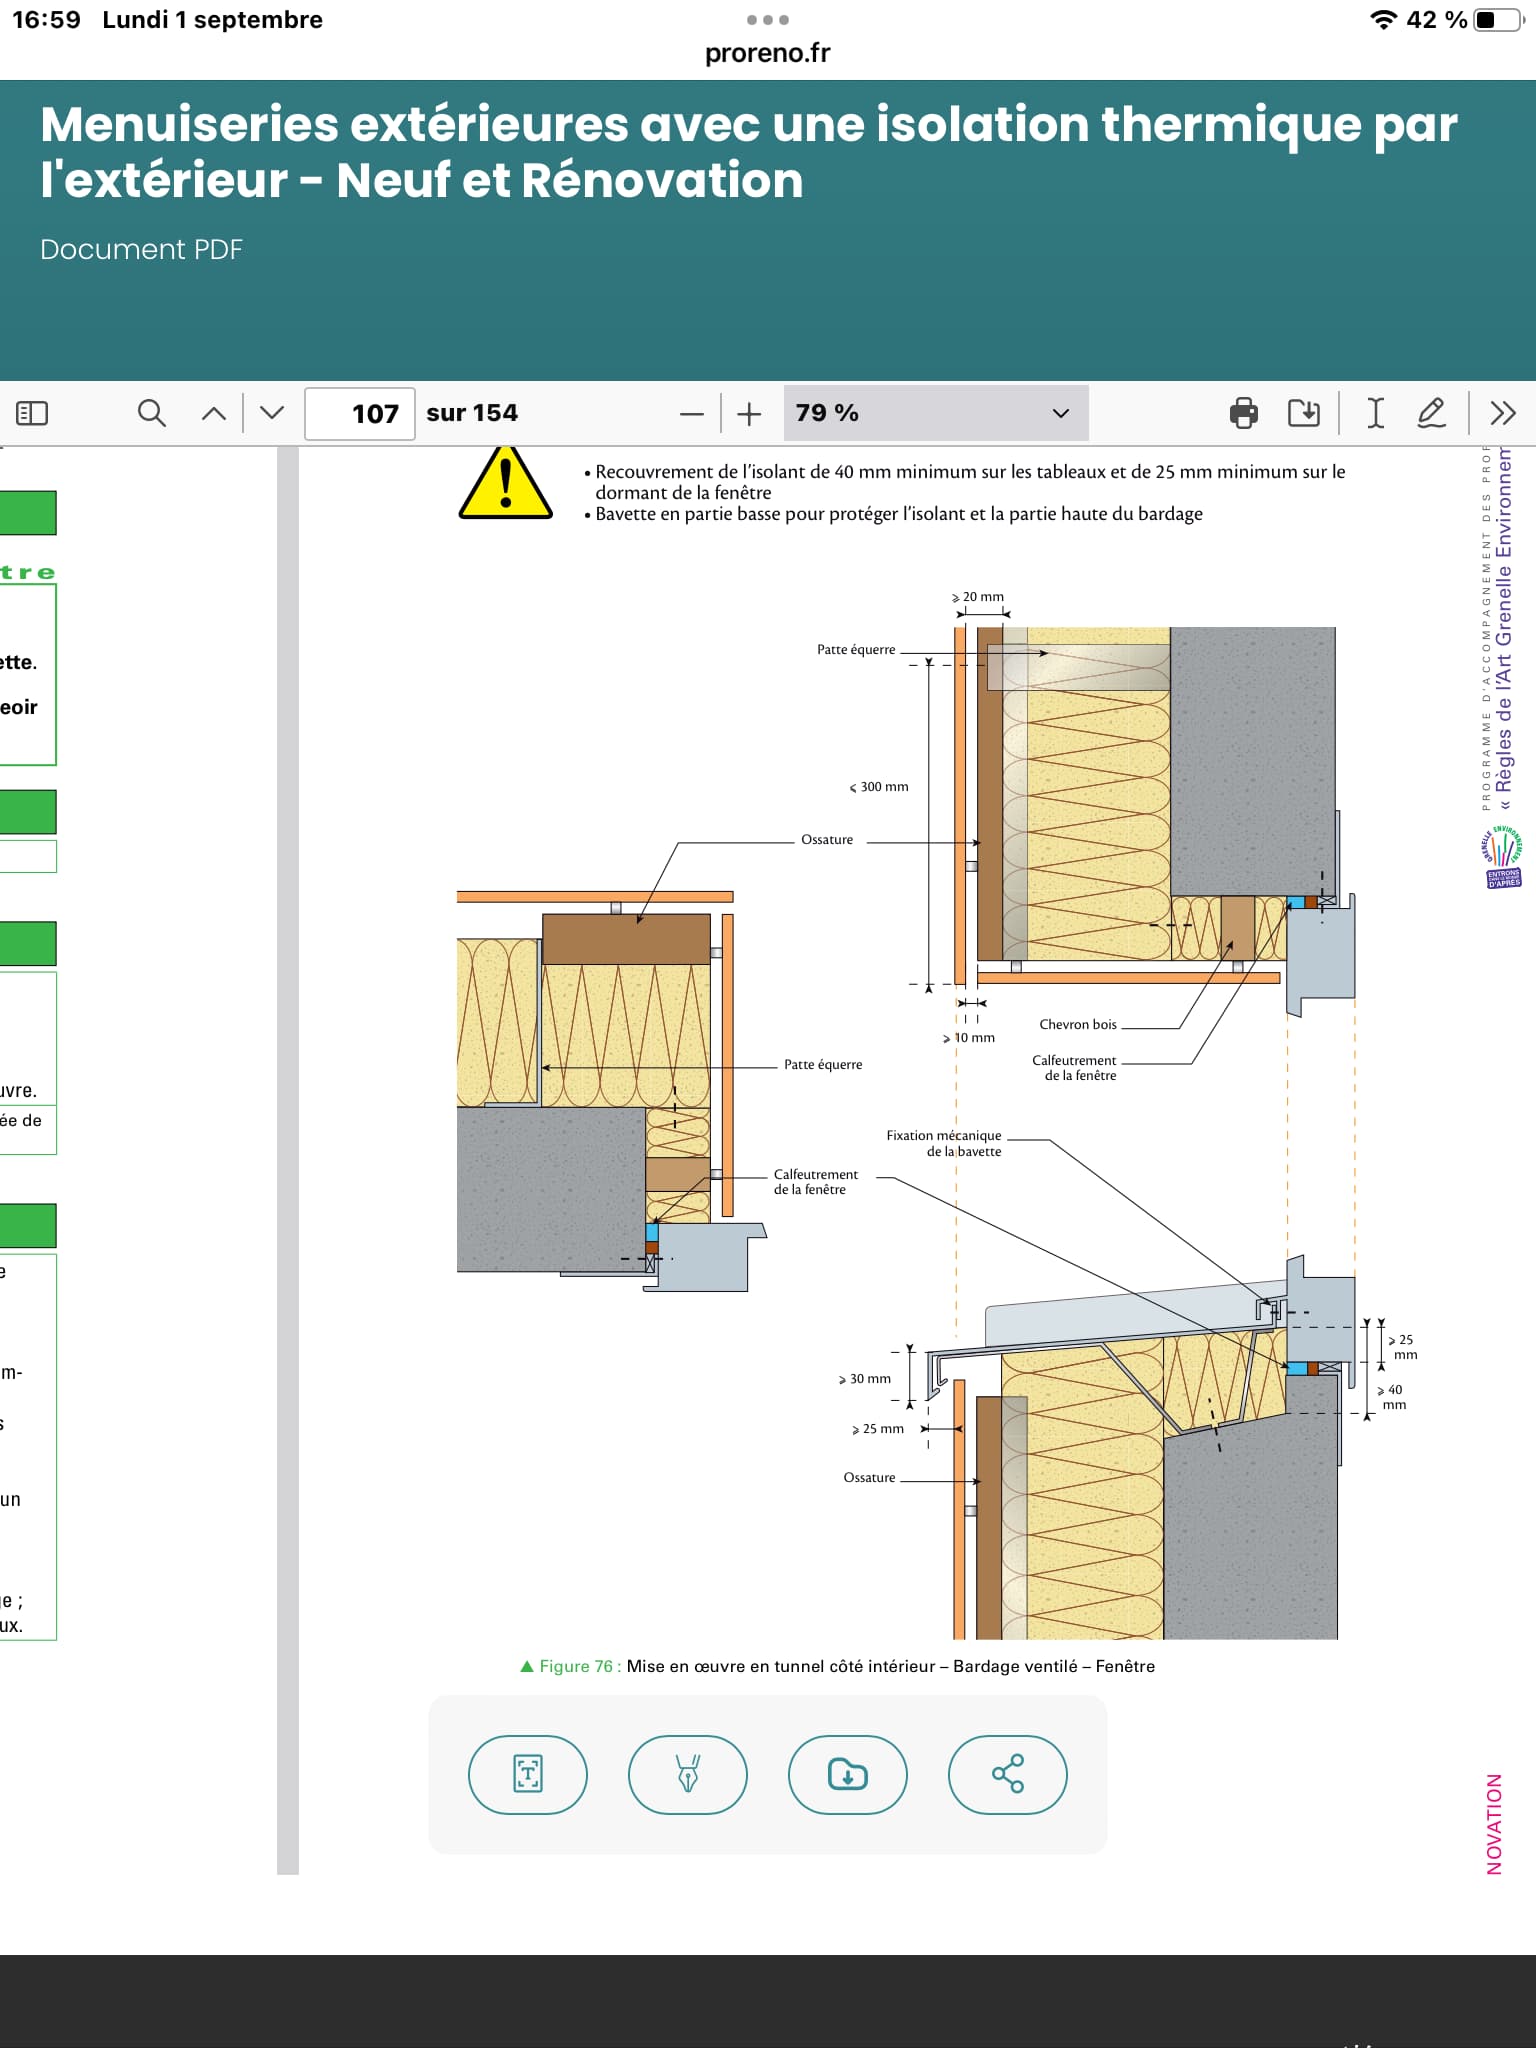Tap the three dots above proreno.fr
Viewport: 1536px width, 2048px height.
click(768, 20)
